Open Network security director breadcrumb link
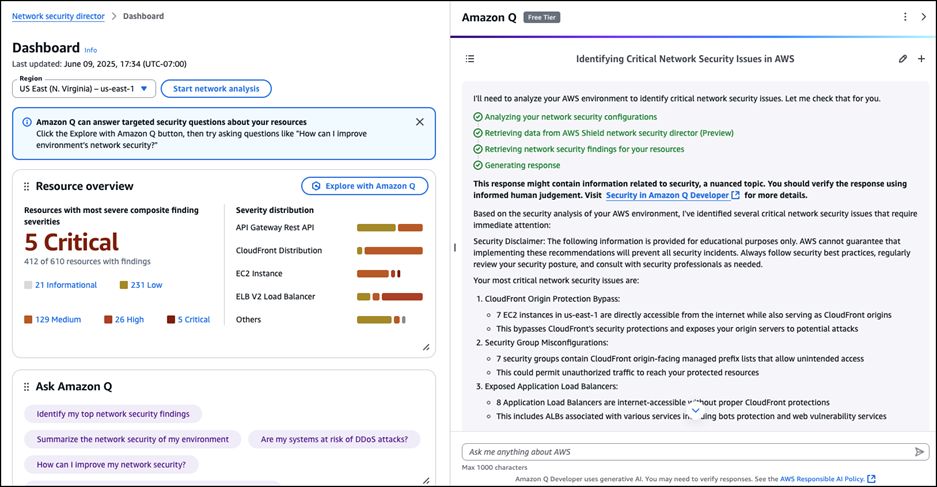937x487 pixels. [58, 16]
